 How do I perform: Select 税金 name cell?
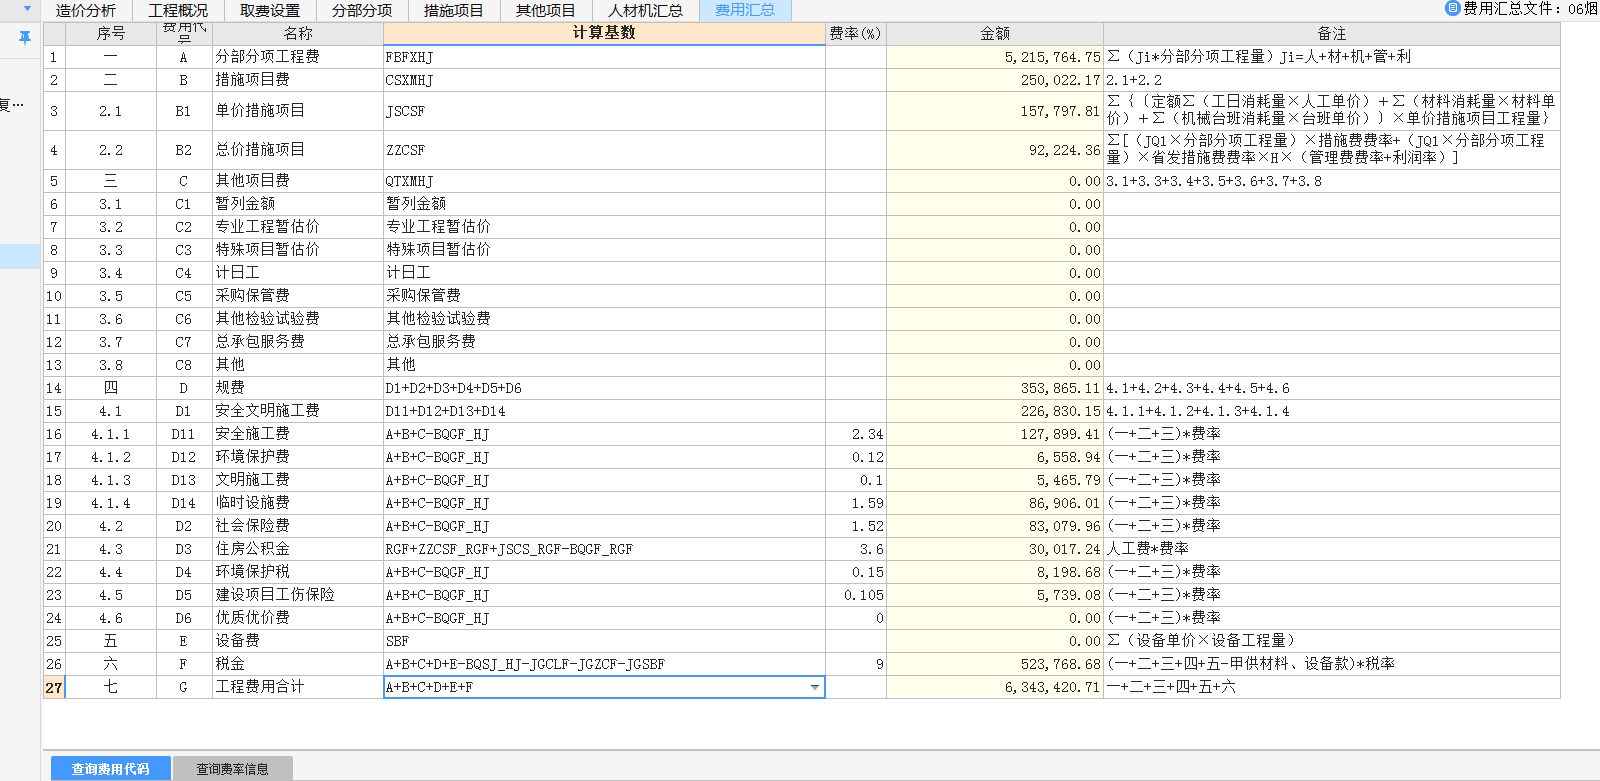click(298, 664)
